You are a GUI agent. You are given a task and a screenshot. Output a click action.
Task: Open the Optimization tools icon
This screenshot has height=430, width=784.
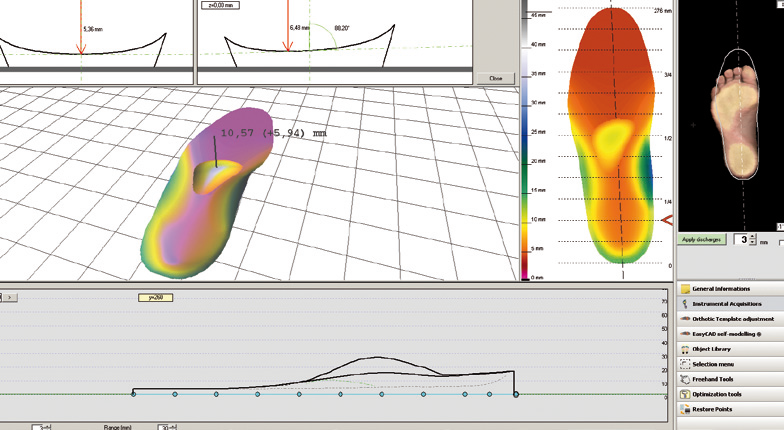point(686,394)
